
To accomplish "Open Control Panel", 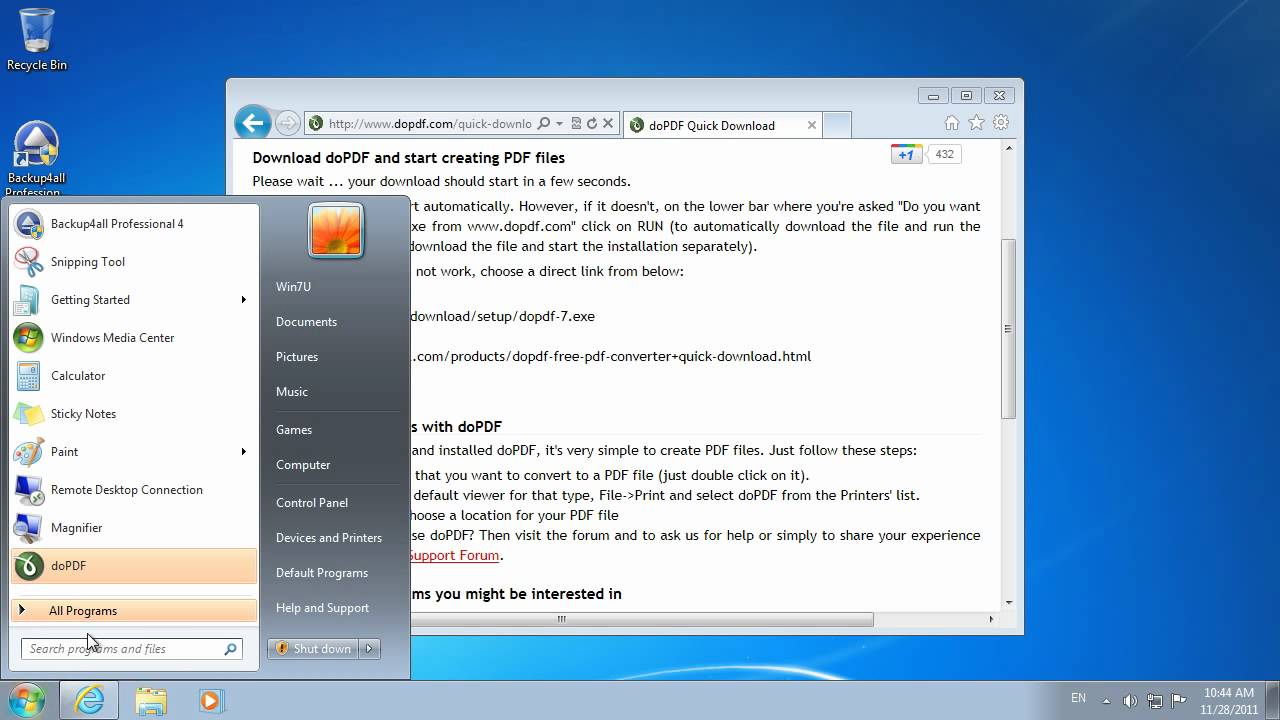I will (x=312, y=503).
